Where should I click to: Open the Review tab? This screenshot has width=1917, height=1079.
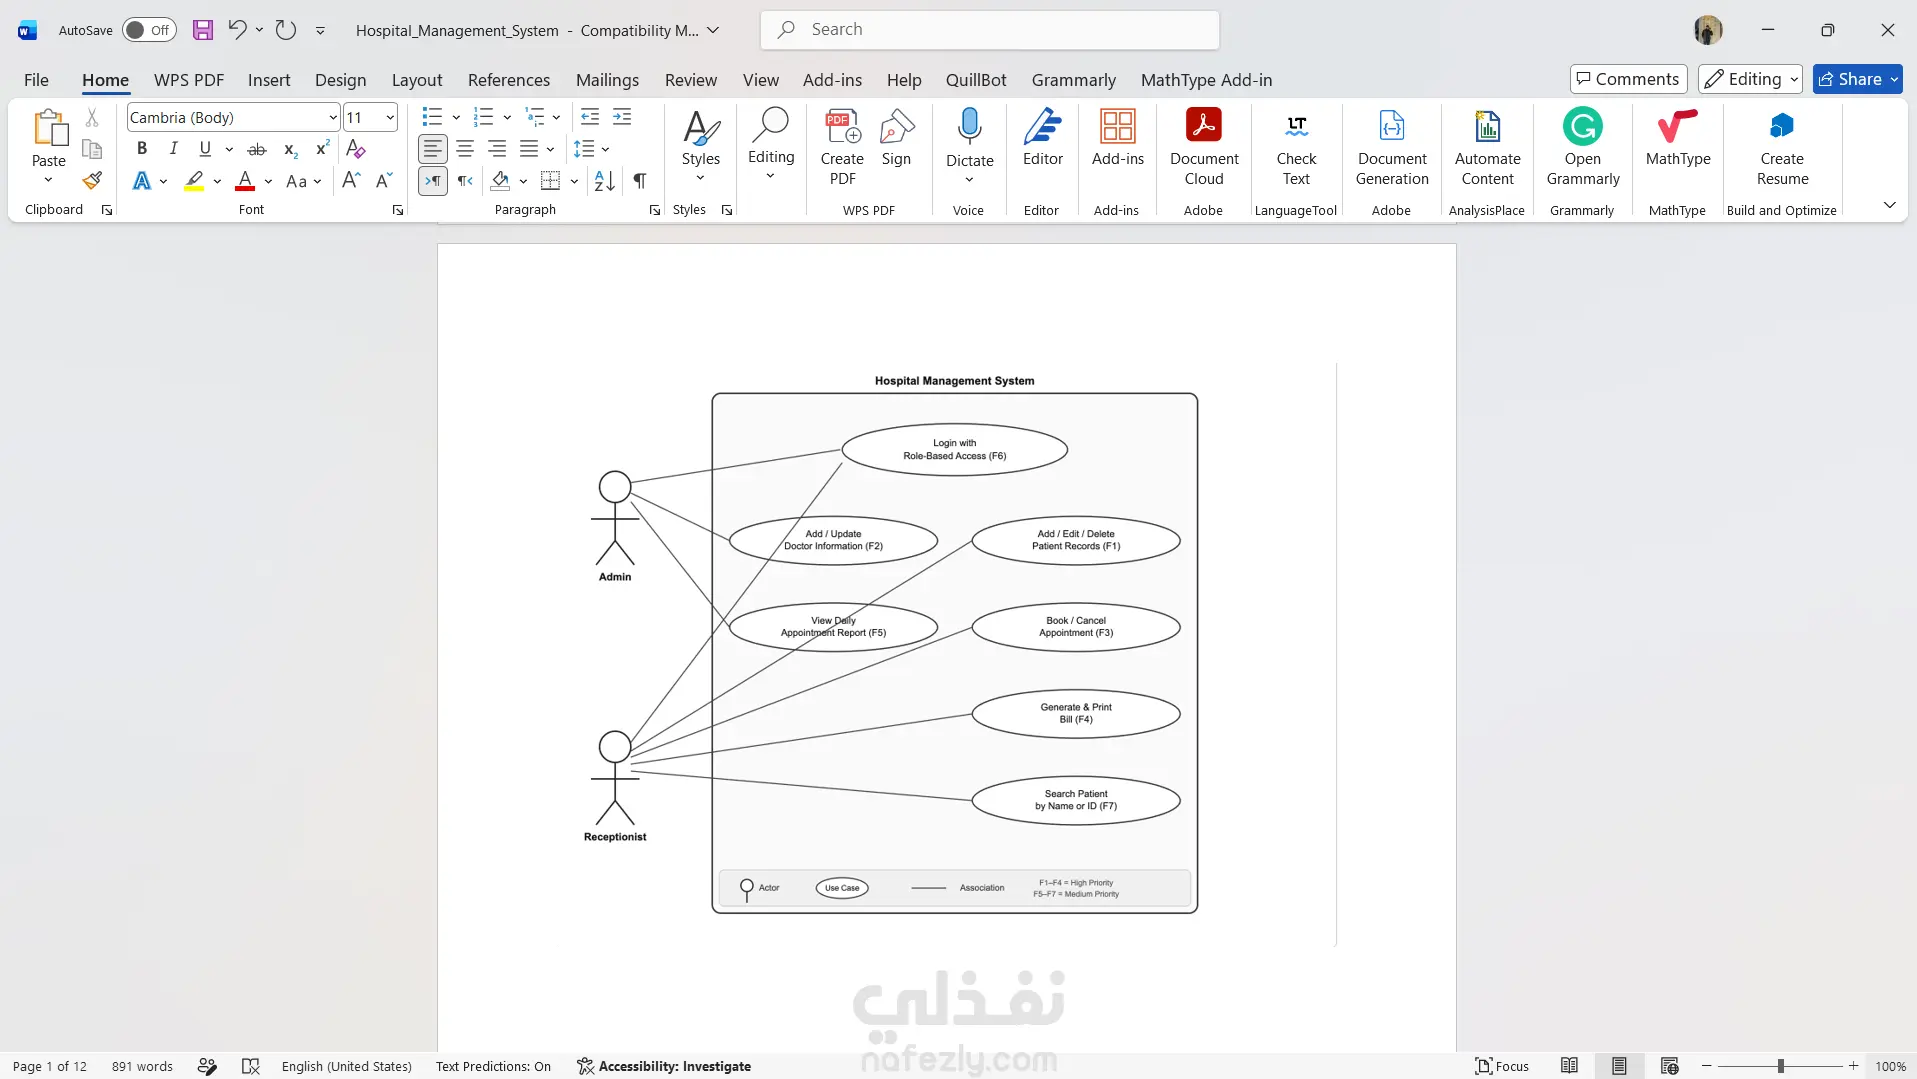[690, 80]
